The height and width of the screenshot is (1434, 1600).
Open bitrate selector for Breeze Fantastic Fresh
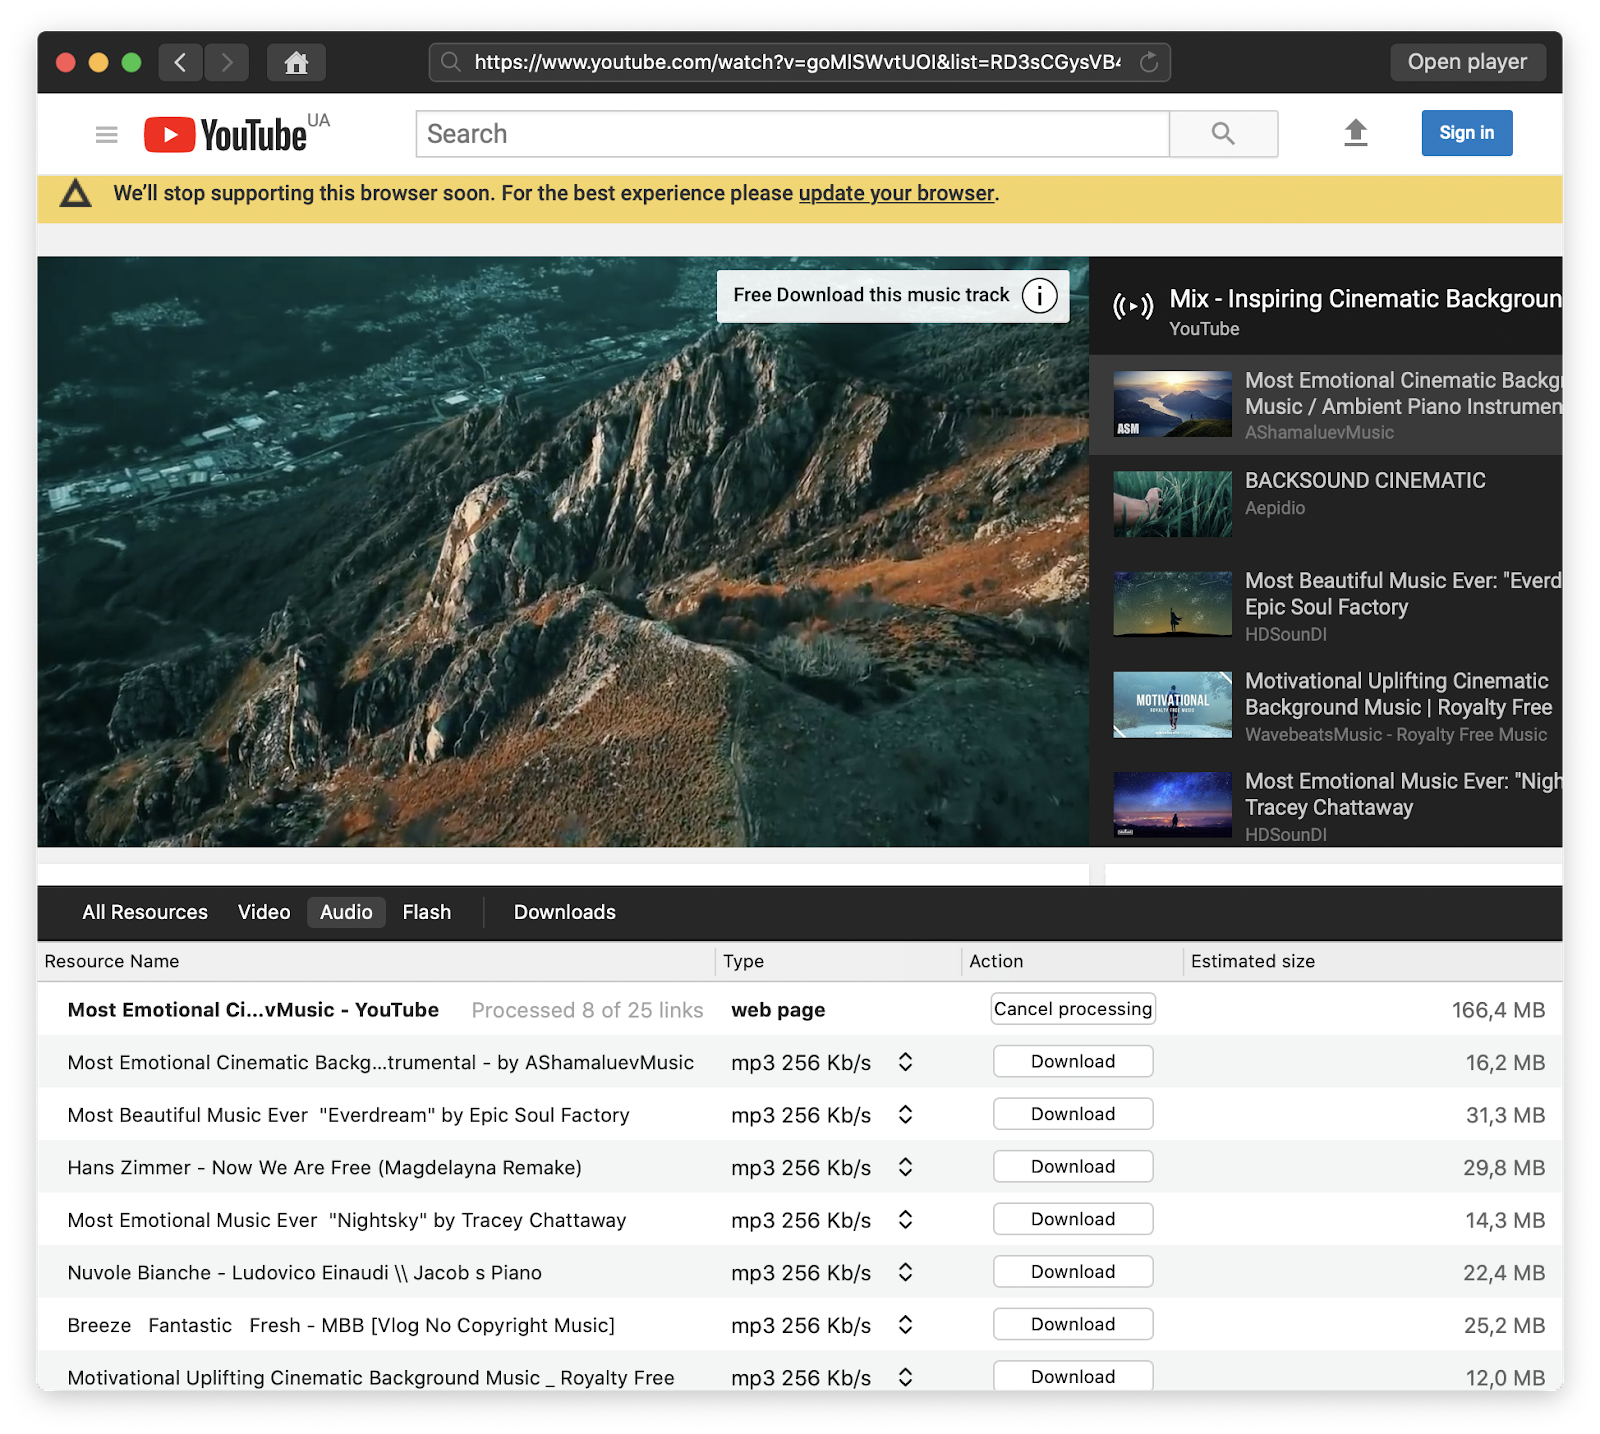pos(905,1324)
